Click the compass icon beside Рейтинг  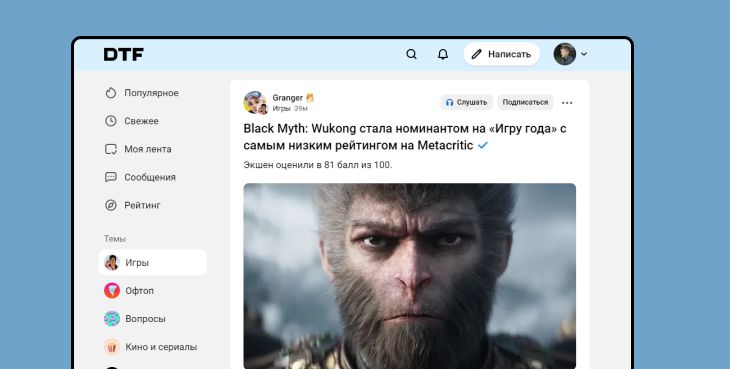(111, 205)
